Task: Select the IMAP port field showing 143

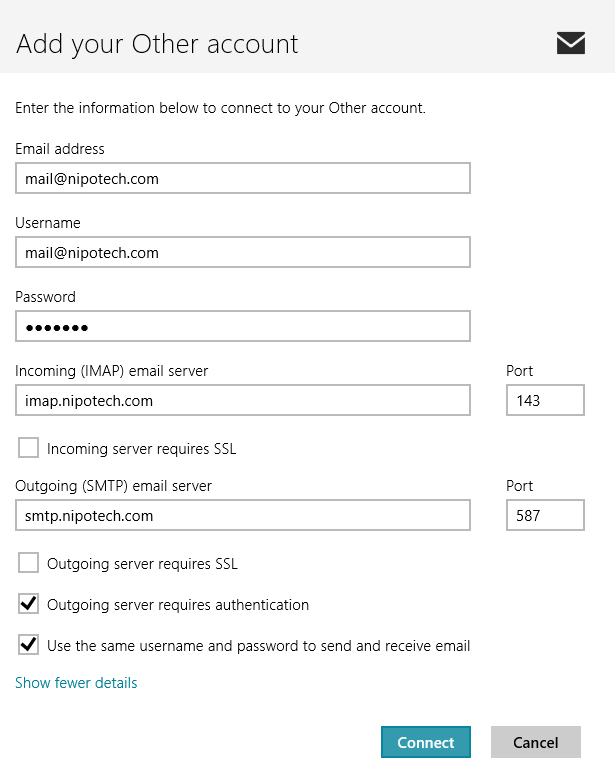Action: (x=545, y=400)
